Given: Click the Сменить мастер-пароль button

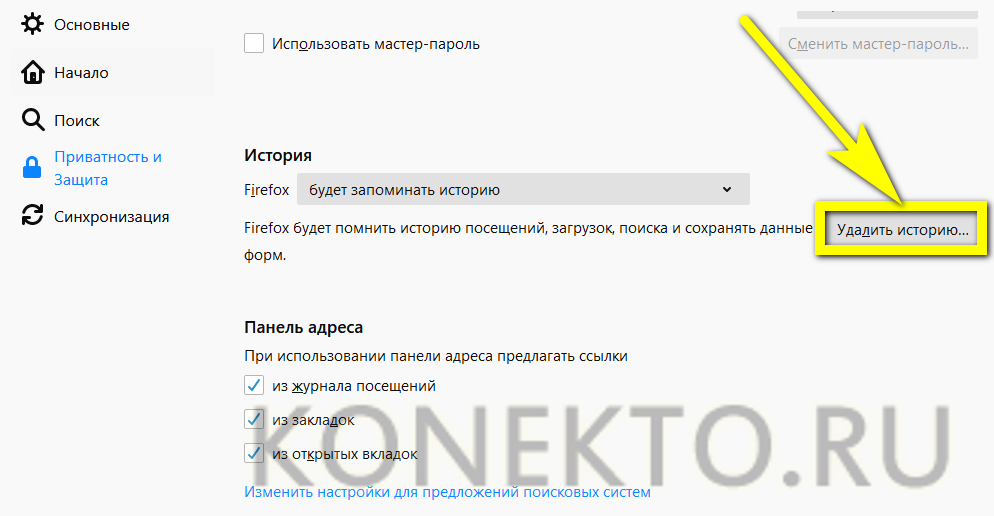Looking at the screenshot, I should [878, 44].
